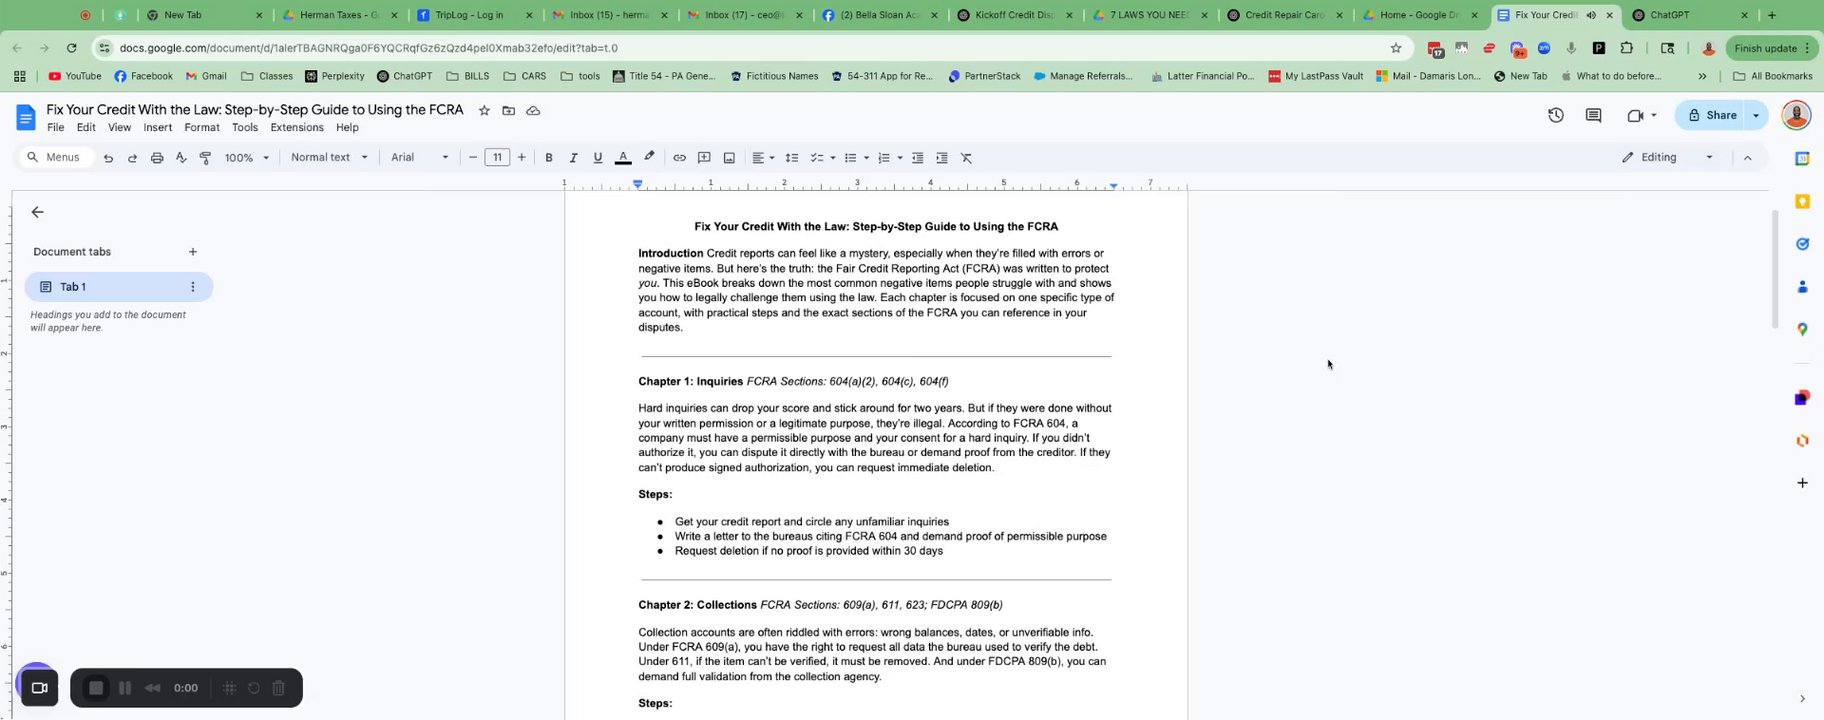The image size is (1824, 720).
Task: Open Contacts side panel
Action: point(1802,287)
